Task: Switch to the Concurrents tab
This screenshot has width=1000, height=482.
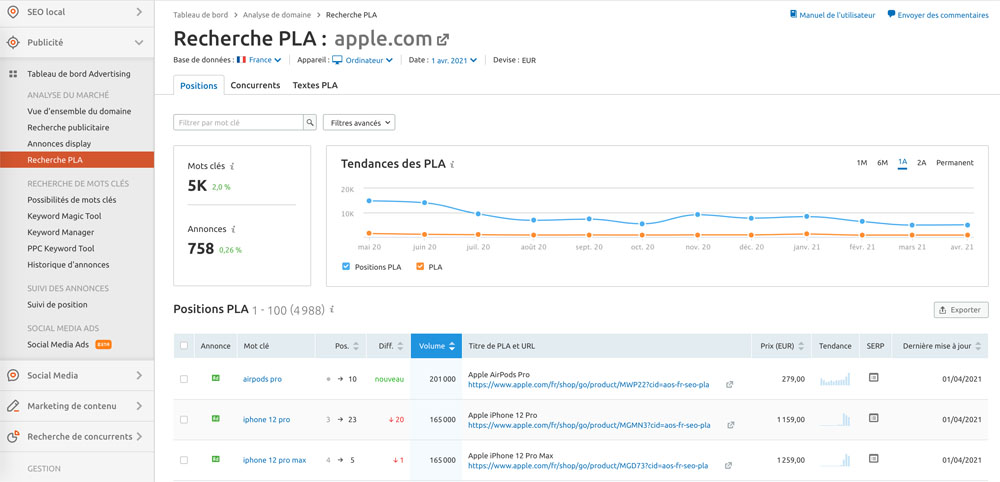Action: click(x=255, y=85)
